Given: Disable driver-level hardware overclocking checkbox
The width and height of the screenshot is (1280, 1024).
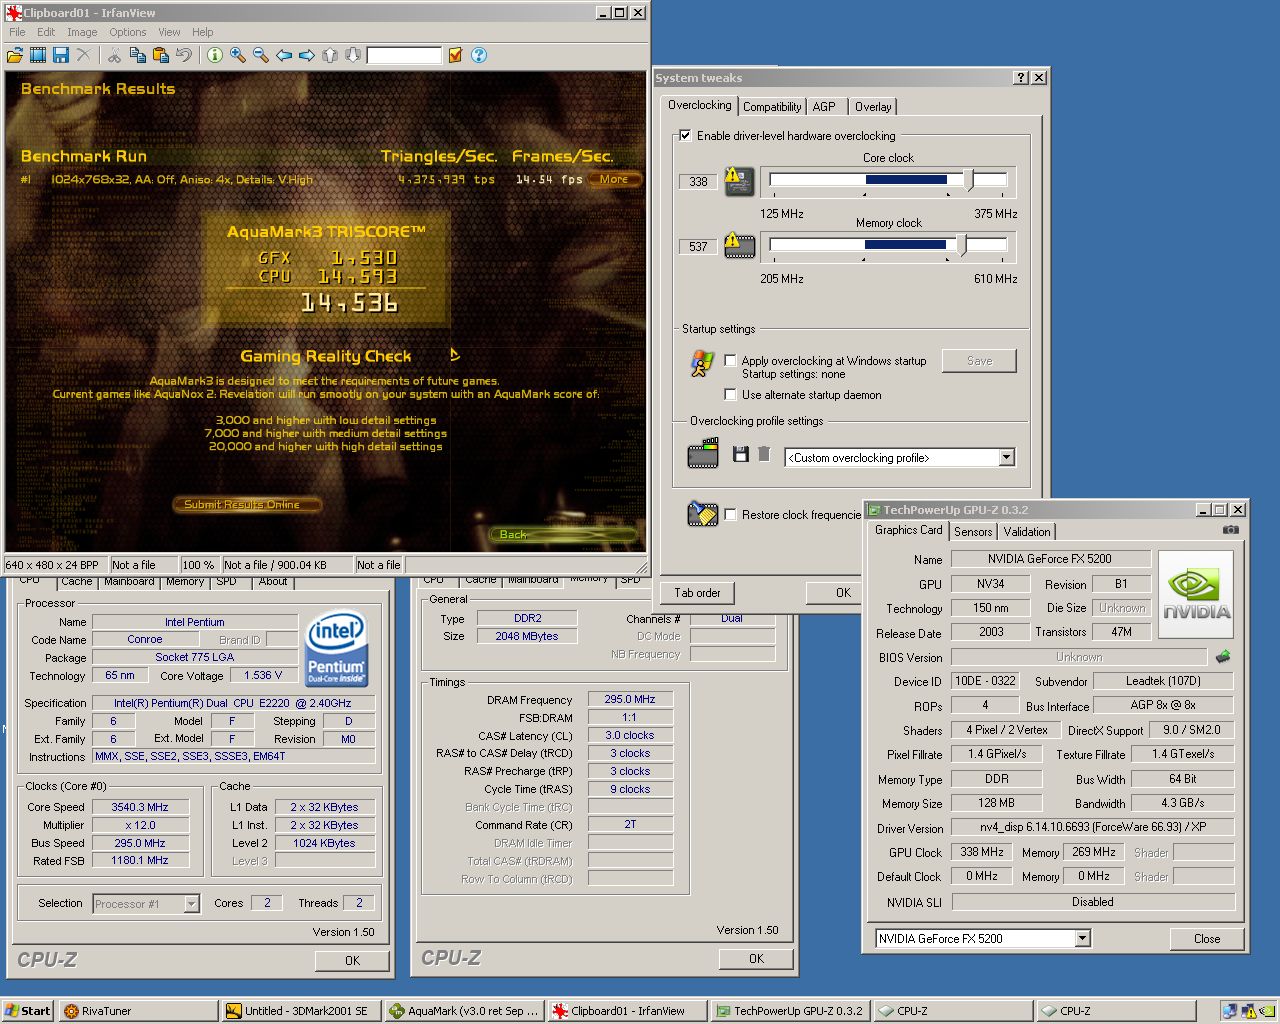Looking at the screenshot, I should [685, 135].
